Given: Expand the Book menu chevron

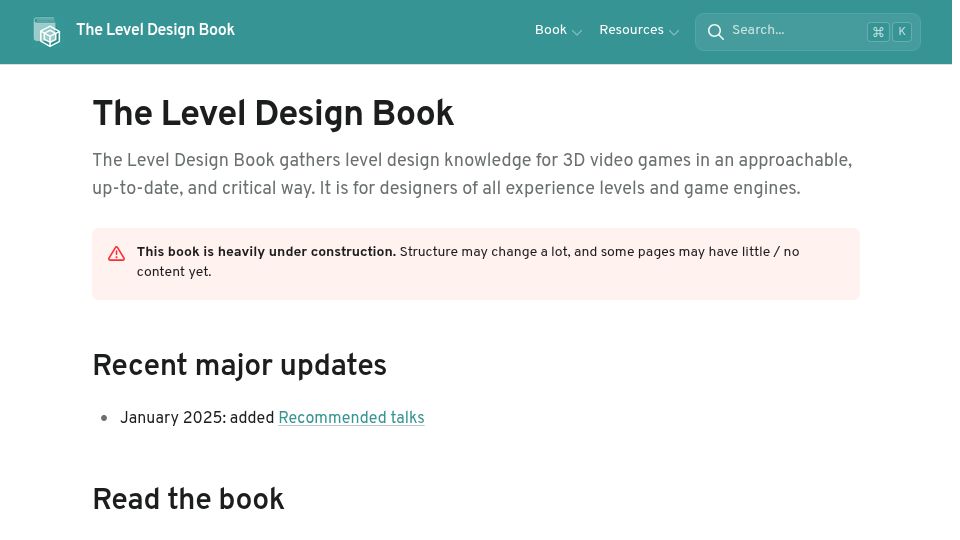Looking at the screenshot, I should 577,32.
